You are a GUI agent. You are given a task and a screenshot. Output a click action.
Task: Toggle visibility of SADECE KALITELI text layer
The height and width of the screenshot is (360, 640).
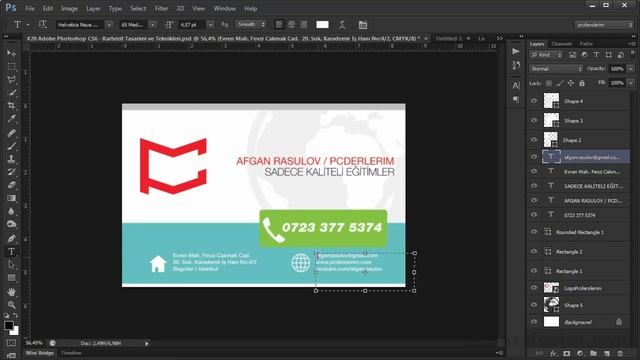534,186
